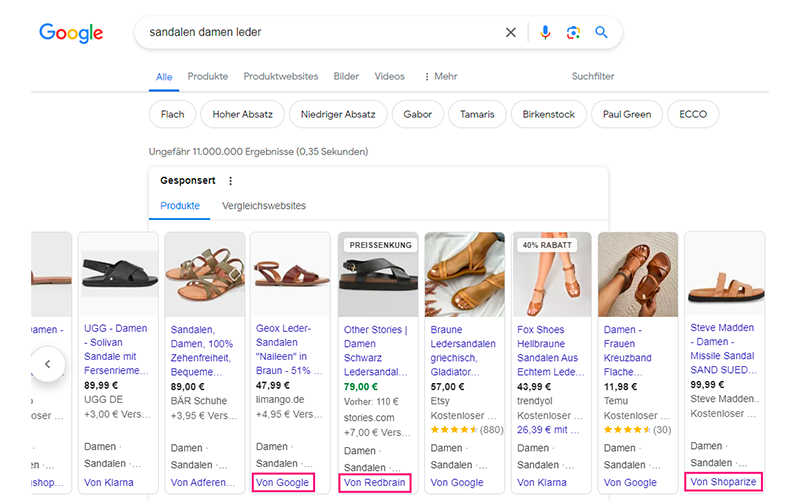Viewport: 800px width, 500px height.
Task: Click the 'Von Shoparize' link
Action: coord(723,482)
